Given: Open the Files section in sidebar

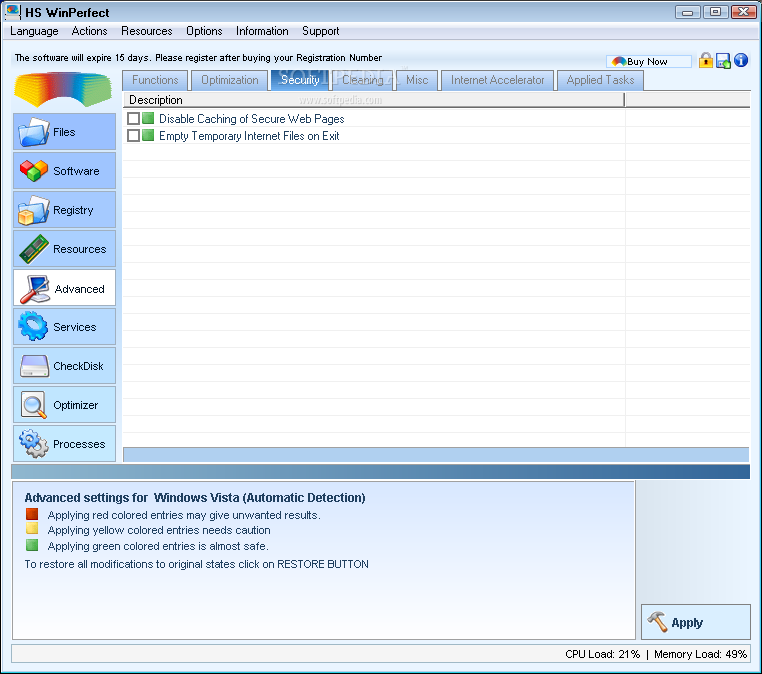Looking at the screenshot, I should click(x=64, y=132).
